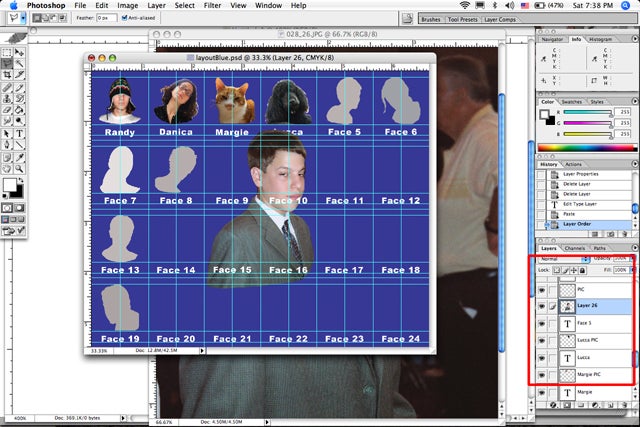Image resolution: width=640 pixels, height=427 pixels.
Task: Open layer style menu at Layers panel bottom
Action: pos(553,405)
